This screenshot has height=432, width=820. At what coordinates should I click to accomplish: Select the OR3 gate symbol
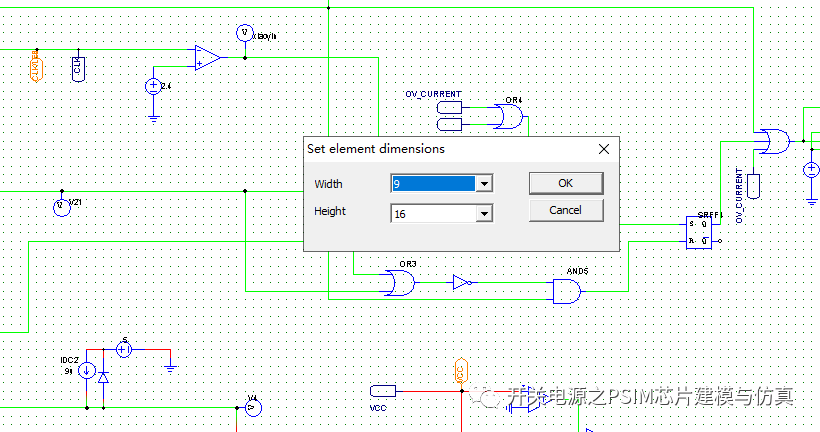coord(400,283)
